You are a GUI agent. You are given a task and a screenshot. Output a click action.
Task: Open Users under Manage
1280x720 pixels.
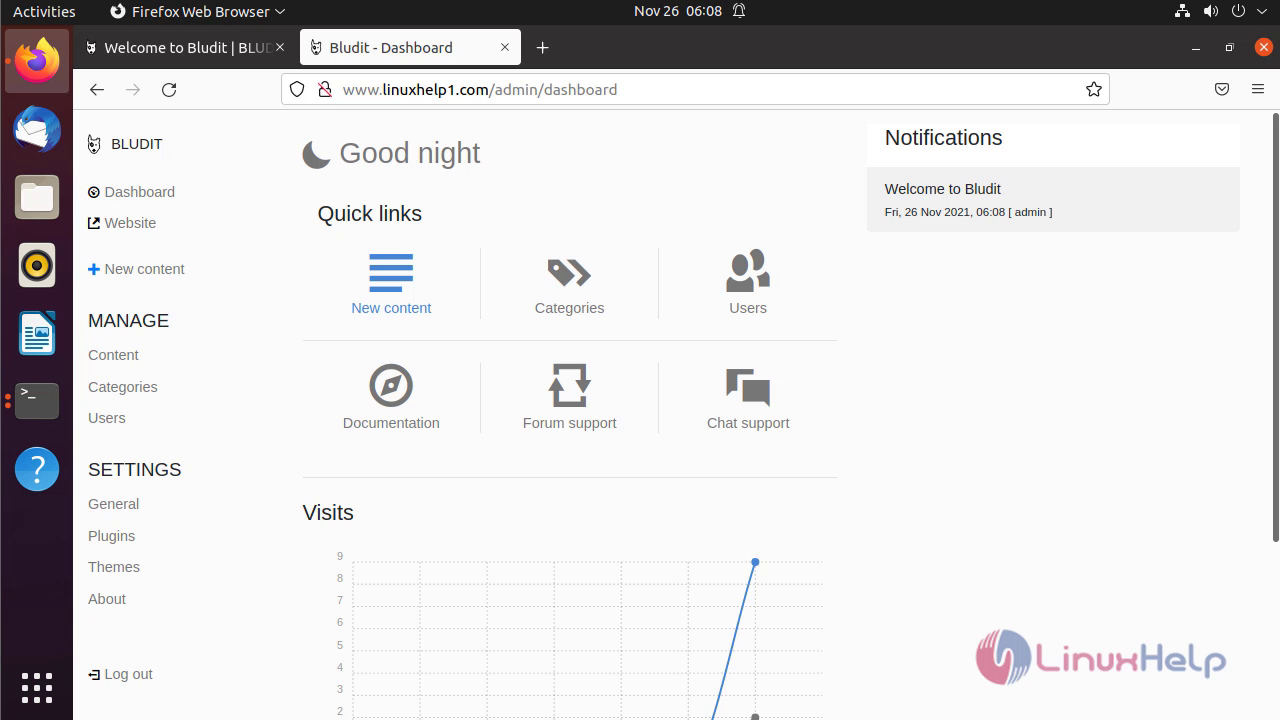click(107, 418)
